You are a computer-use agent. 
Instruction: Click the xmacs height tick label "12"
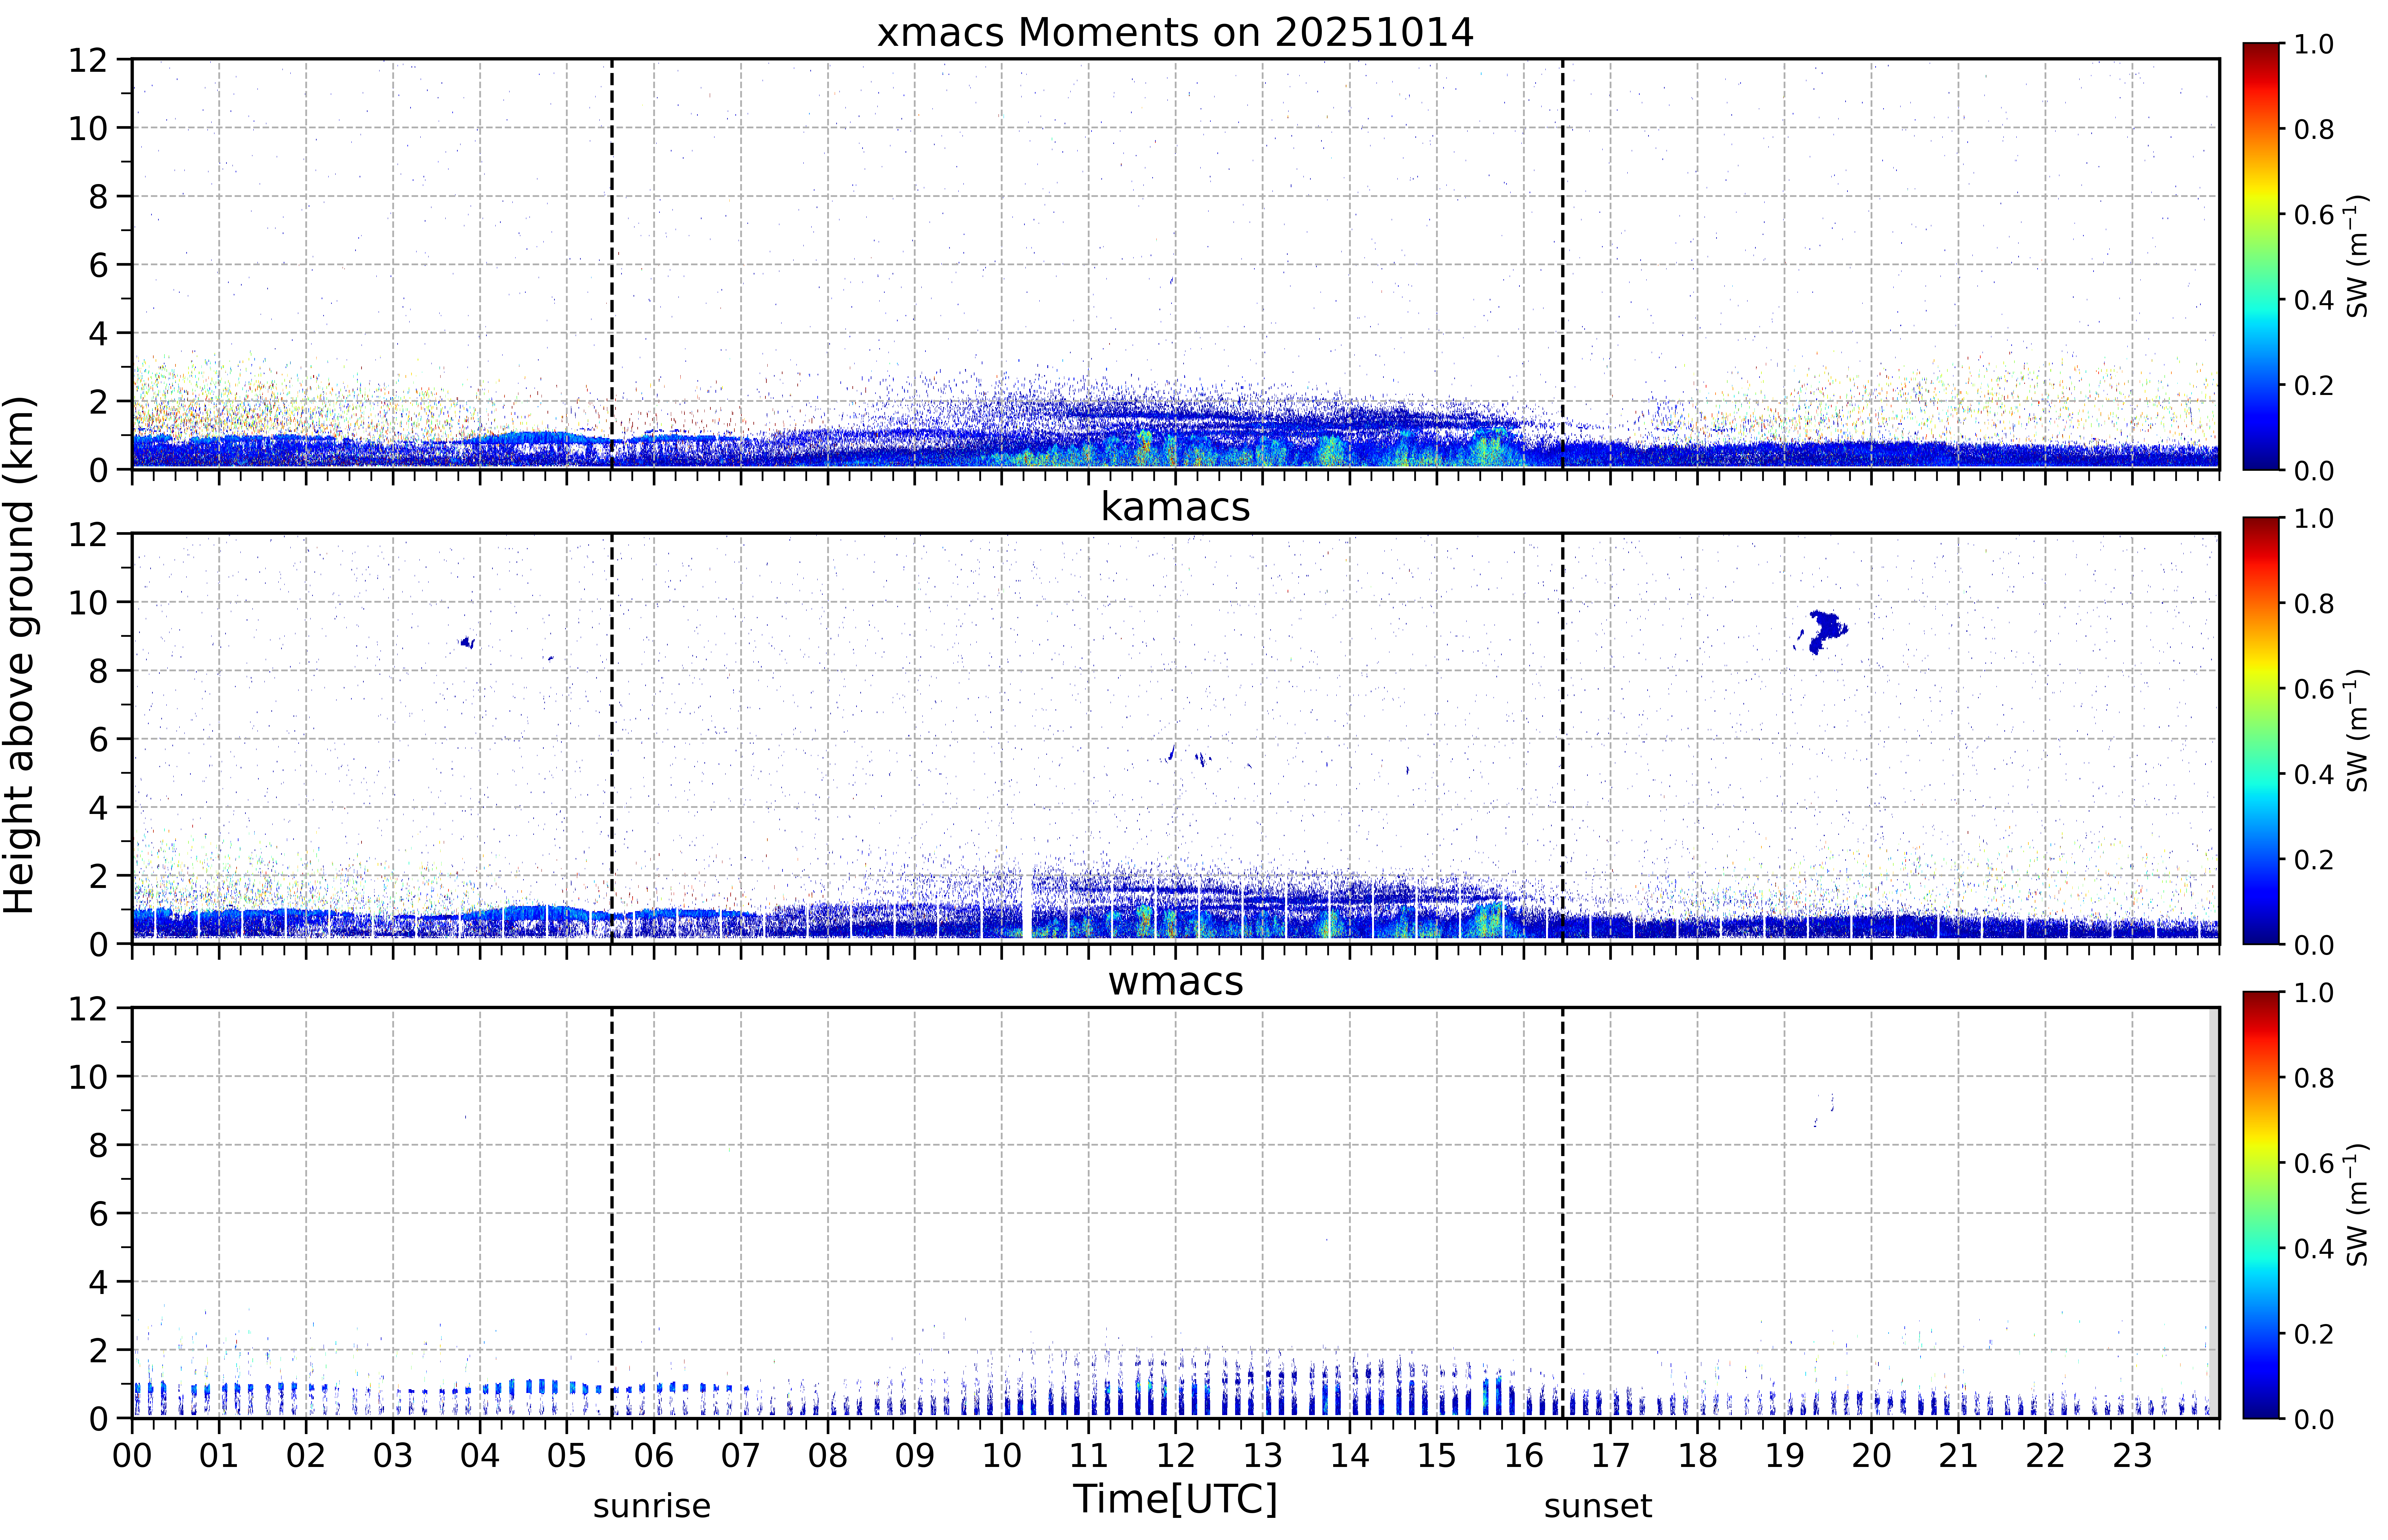tap(88, 60)
